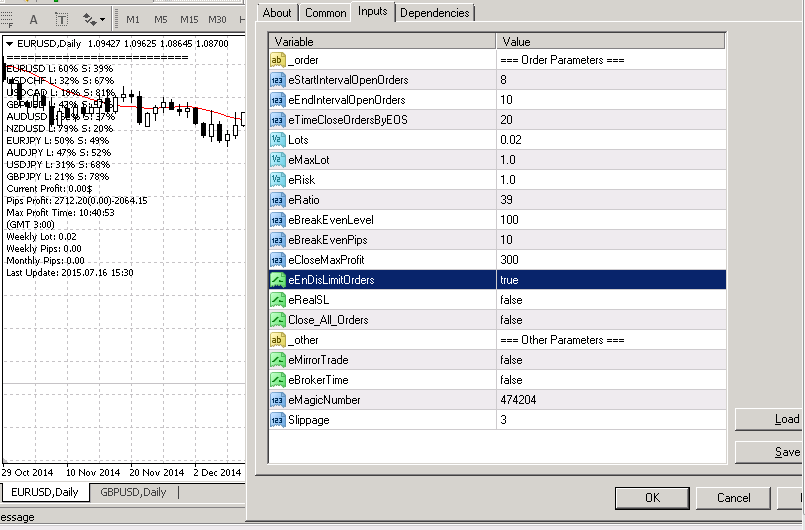This screenshot has height=530, width=805.
Task: Click 'GBPJPY L: 21% S: 78%' chart line
Action: 58,177
